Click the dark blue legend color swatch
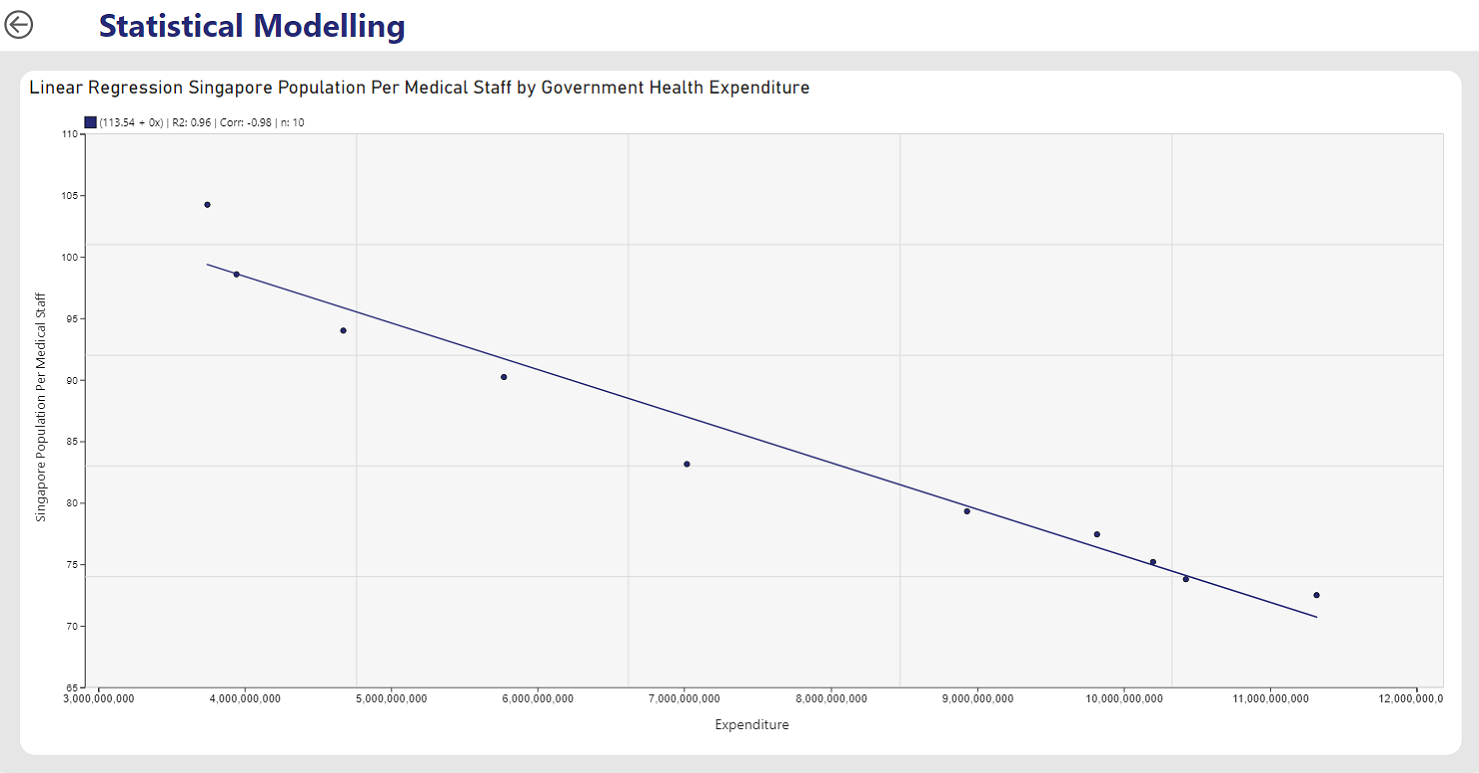 (90, 122)
